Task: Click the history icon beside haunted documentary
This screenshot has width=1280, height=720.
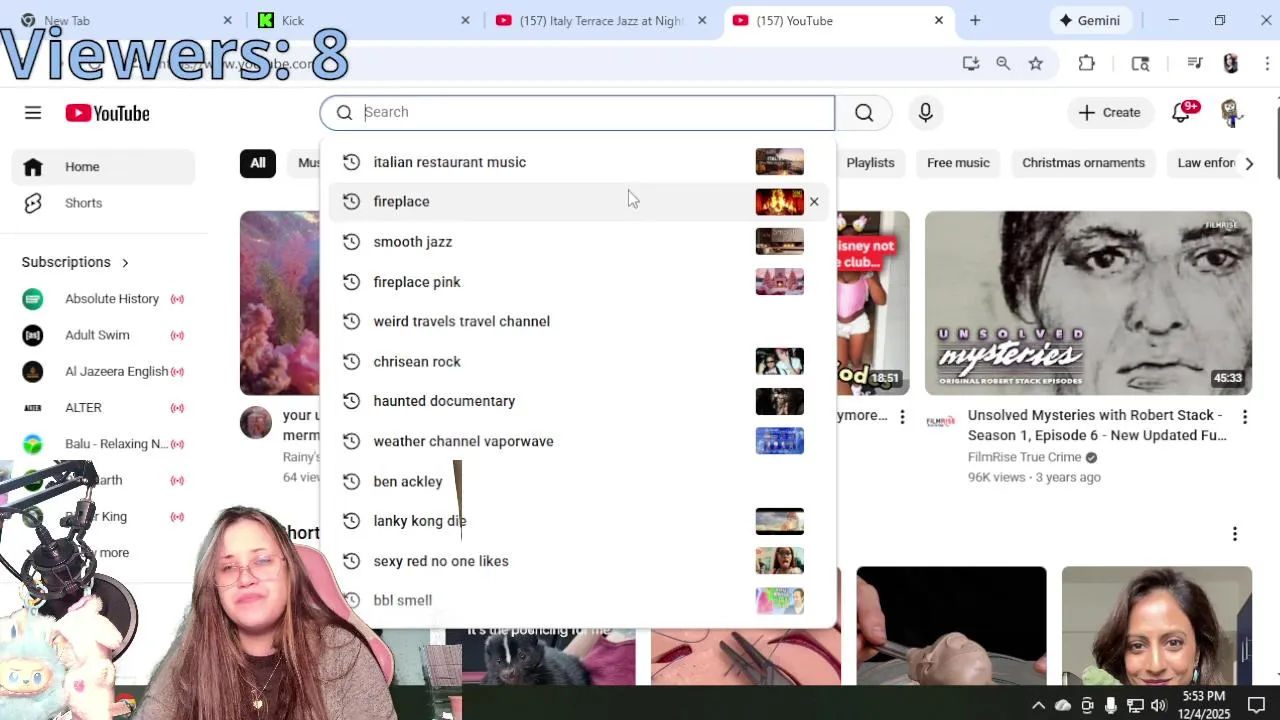Action: point(351,401)
